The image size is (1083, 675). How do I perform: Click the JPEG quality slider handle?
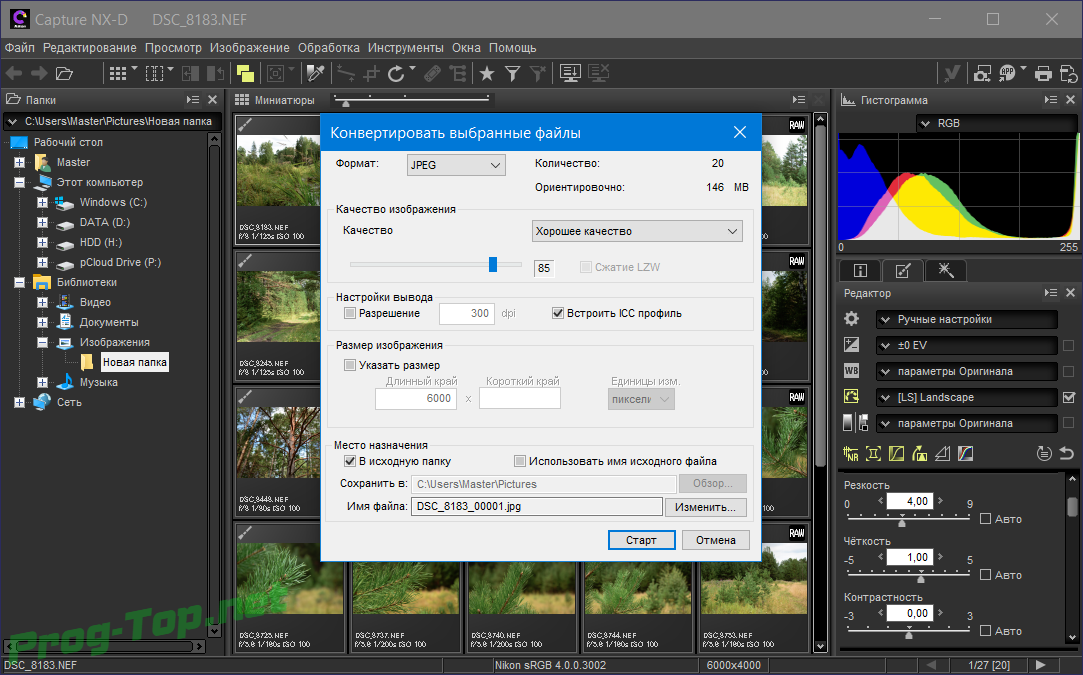[x=493, y=264]
